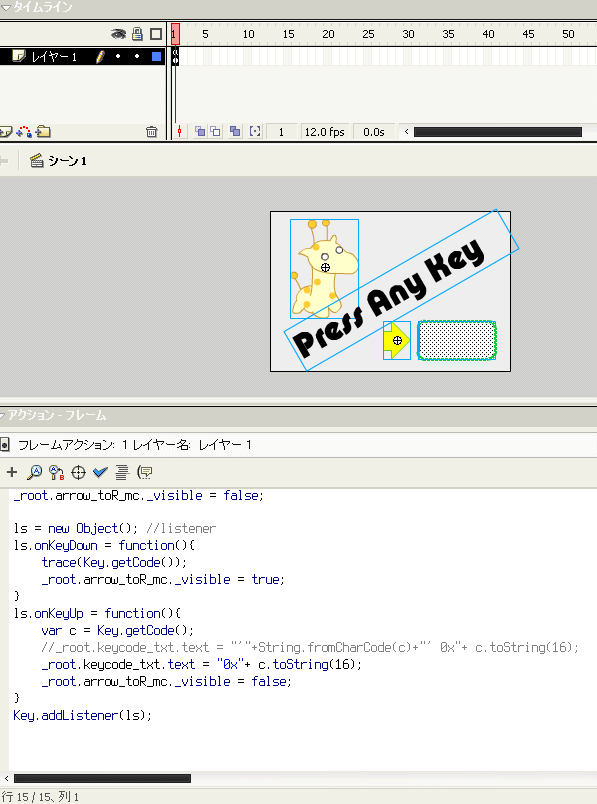This screenshot has height=804, width=597.
Task: Click the show all layers as outlines square
Action: click(x=156, y=34)
